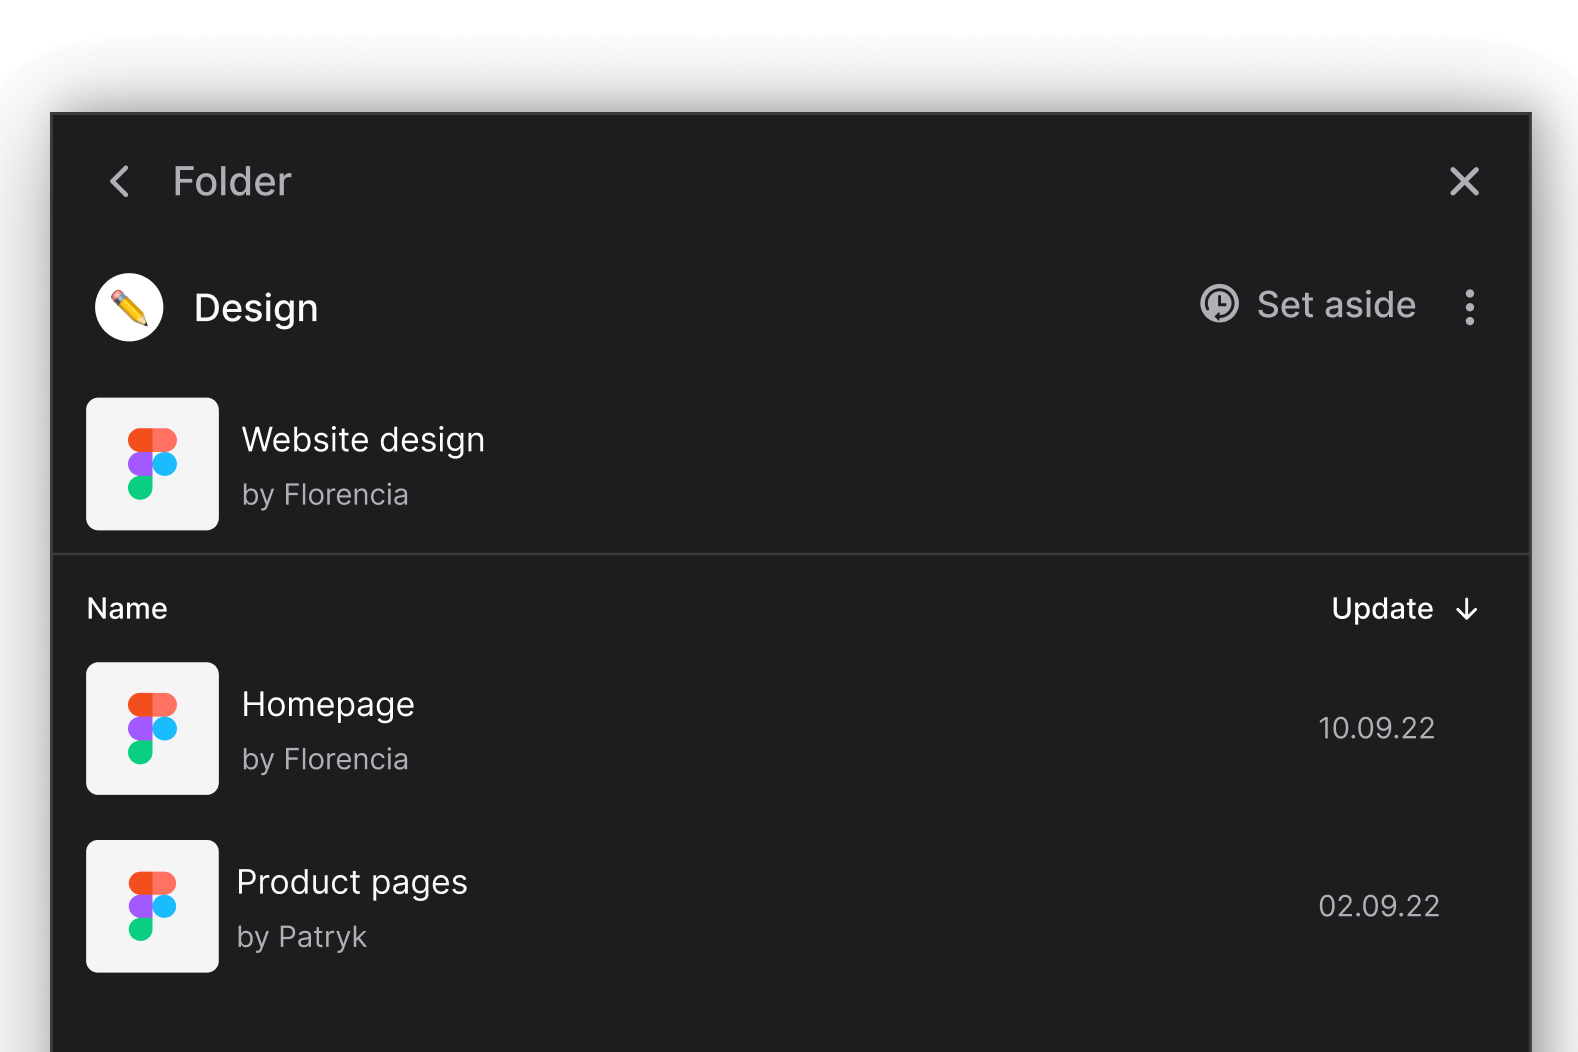This screenshot has width=1578, height=1052.
Task: Sort files by clicking the Name header
Action: coord(126,608)
